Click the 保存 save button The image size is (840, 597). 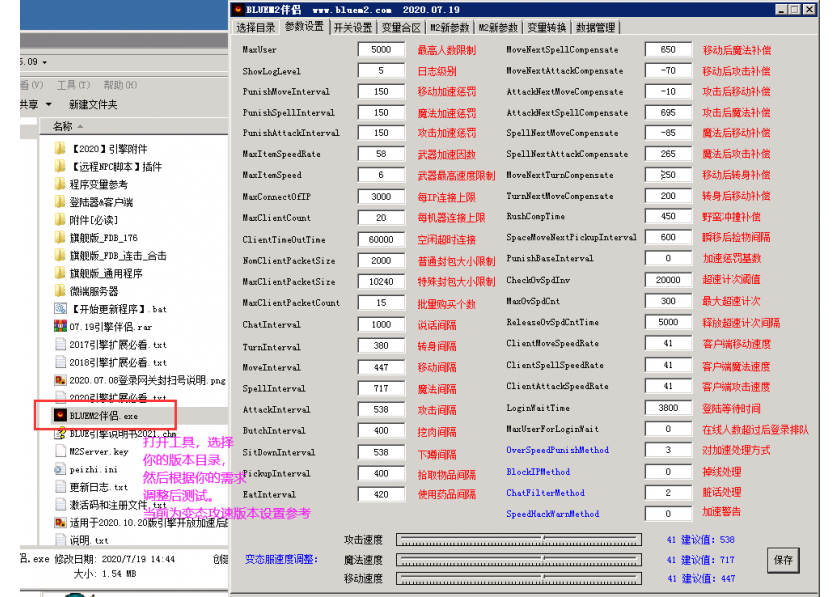[x=784, y=561]
